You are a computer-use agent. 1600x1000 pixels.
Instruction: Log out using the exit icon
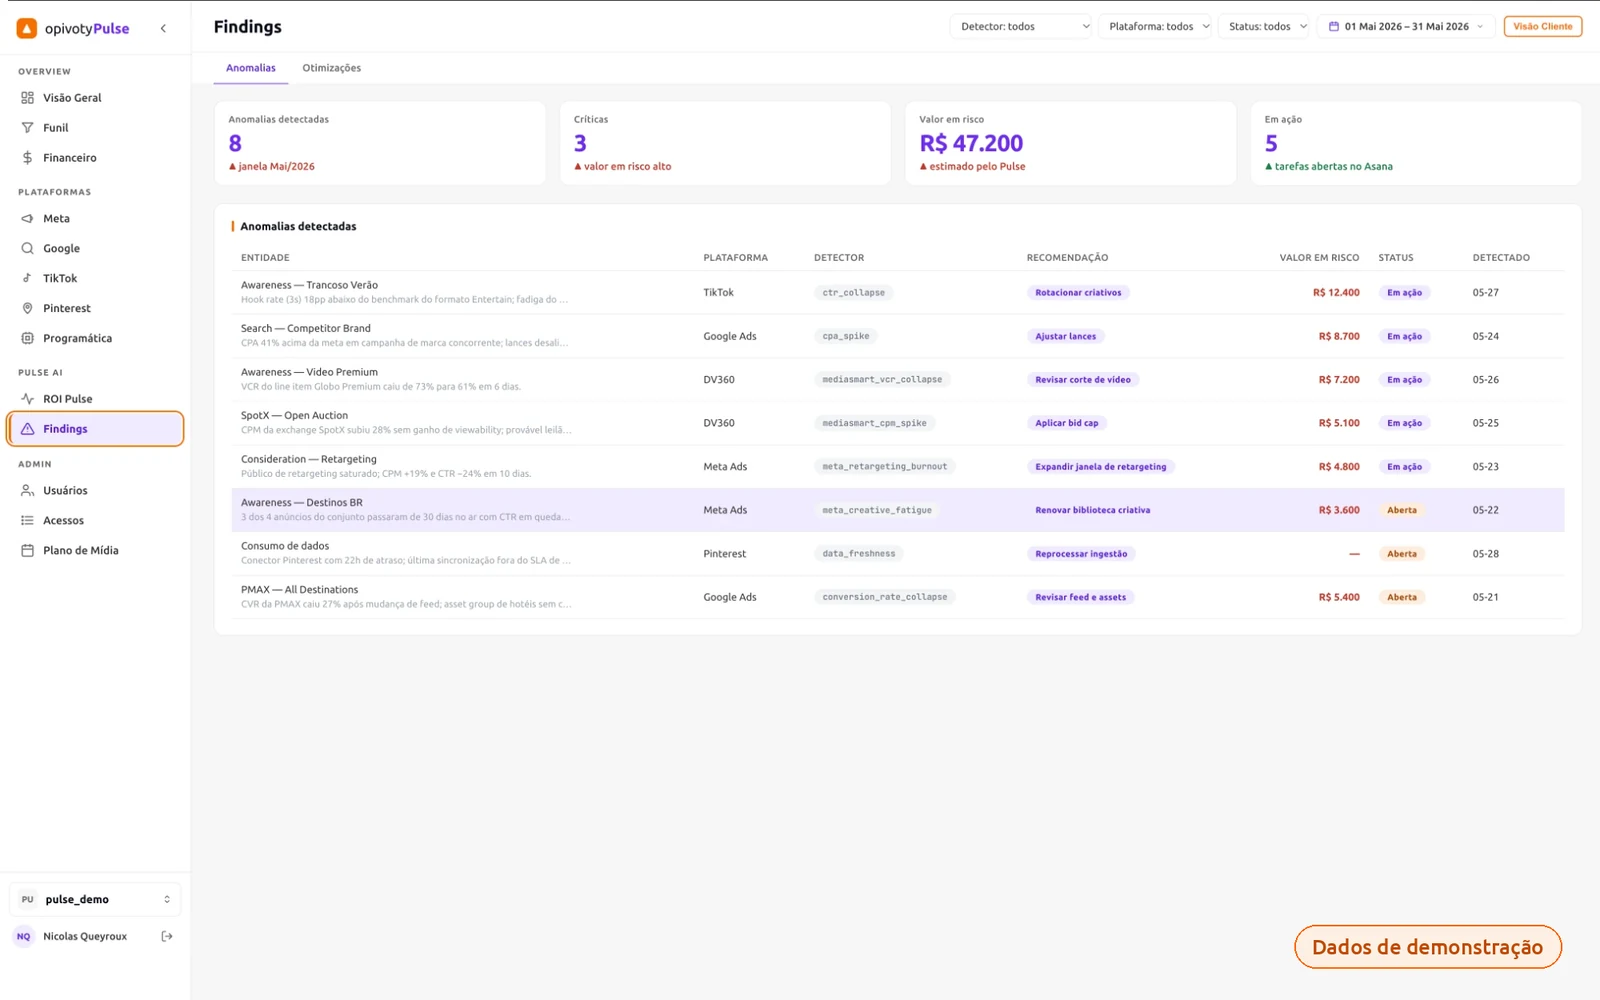coord(167,936)
